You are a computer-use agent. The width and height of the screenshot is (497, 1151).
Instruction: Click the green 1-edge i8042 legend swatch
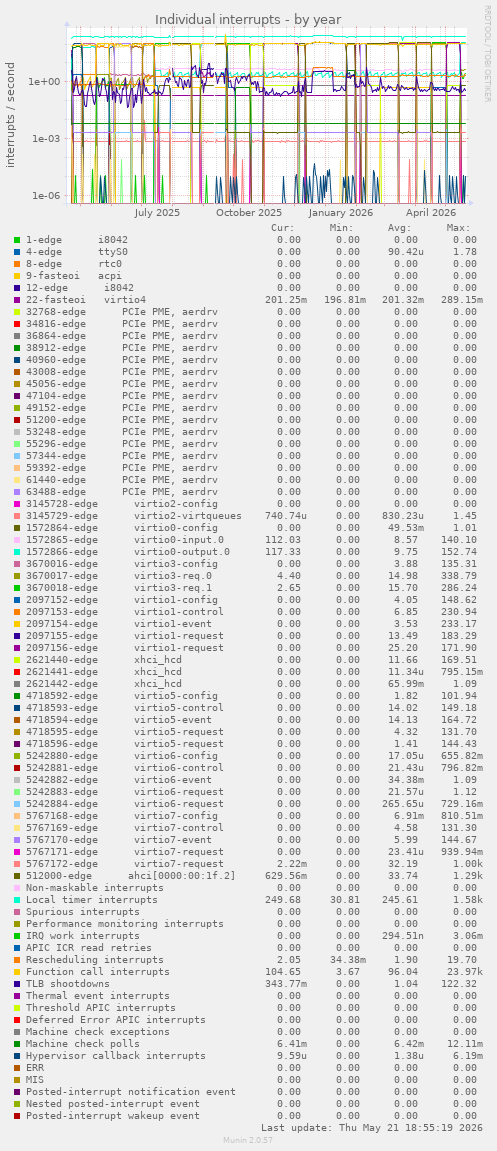[x=17, y=239]
